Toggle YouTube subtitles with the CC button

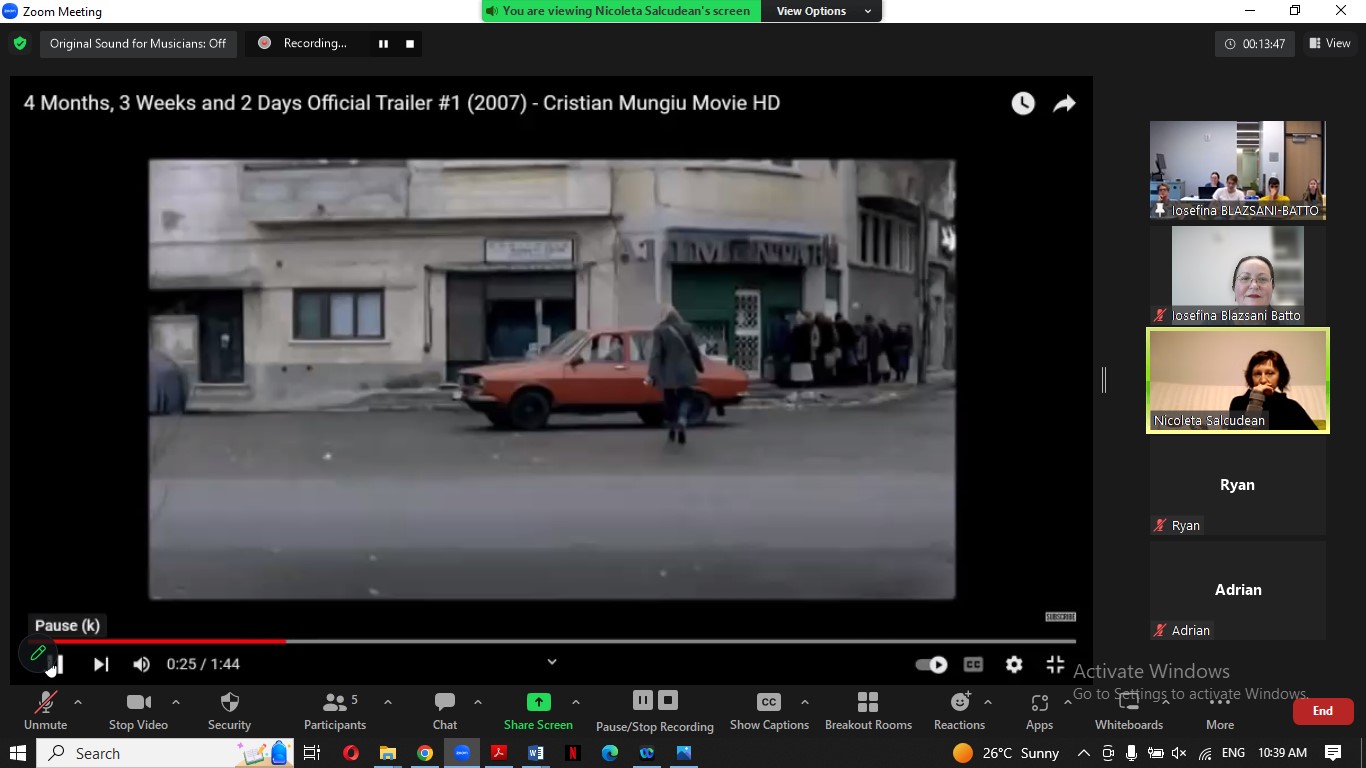973,664
